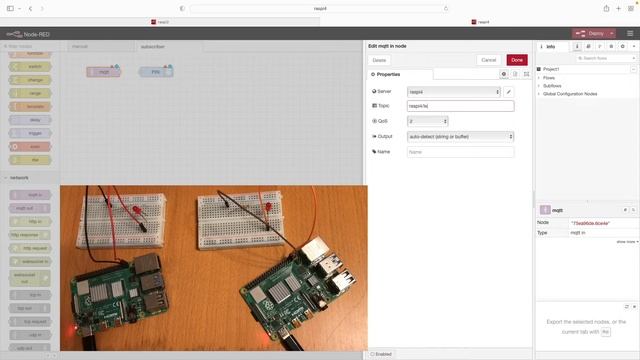
Task: Select the delay node in the palette
Action: [x=31, y=120]
